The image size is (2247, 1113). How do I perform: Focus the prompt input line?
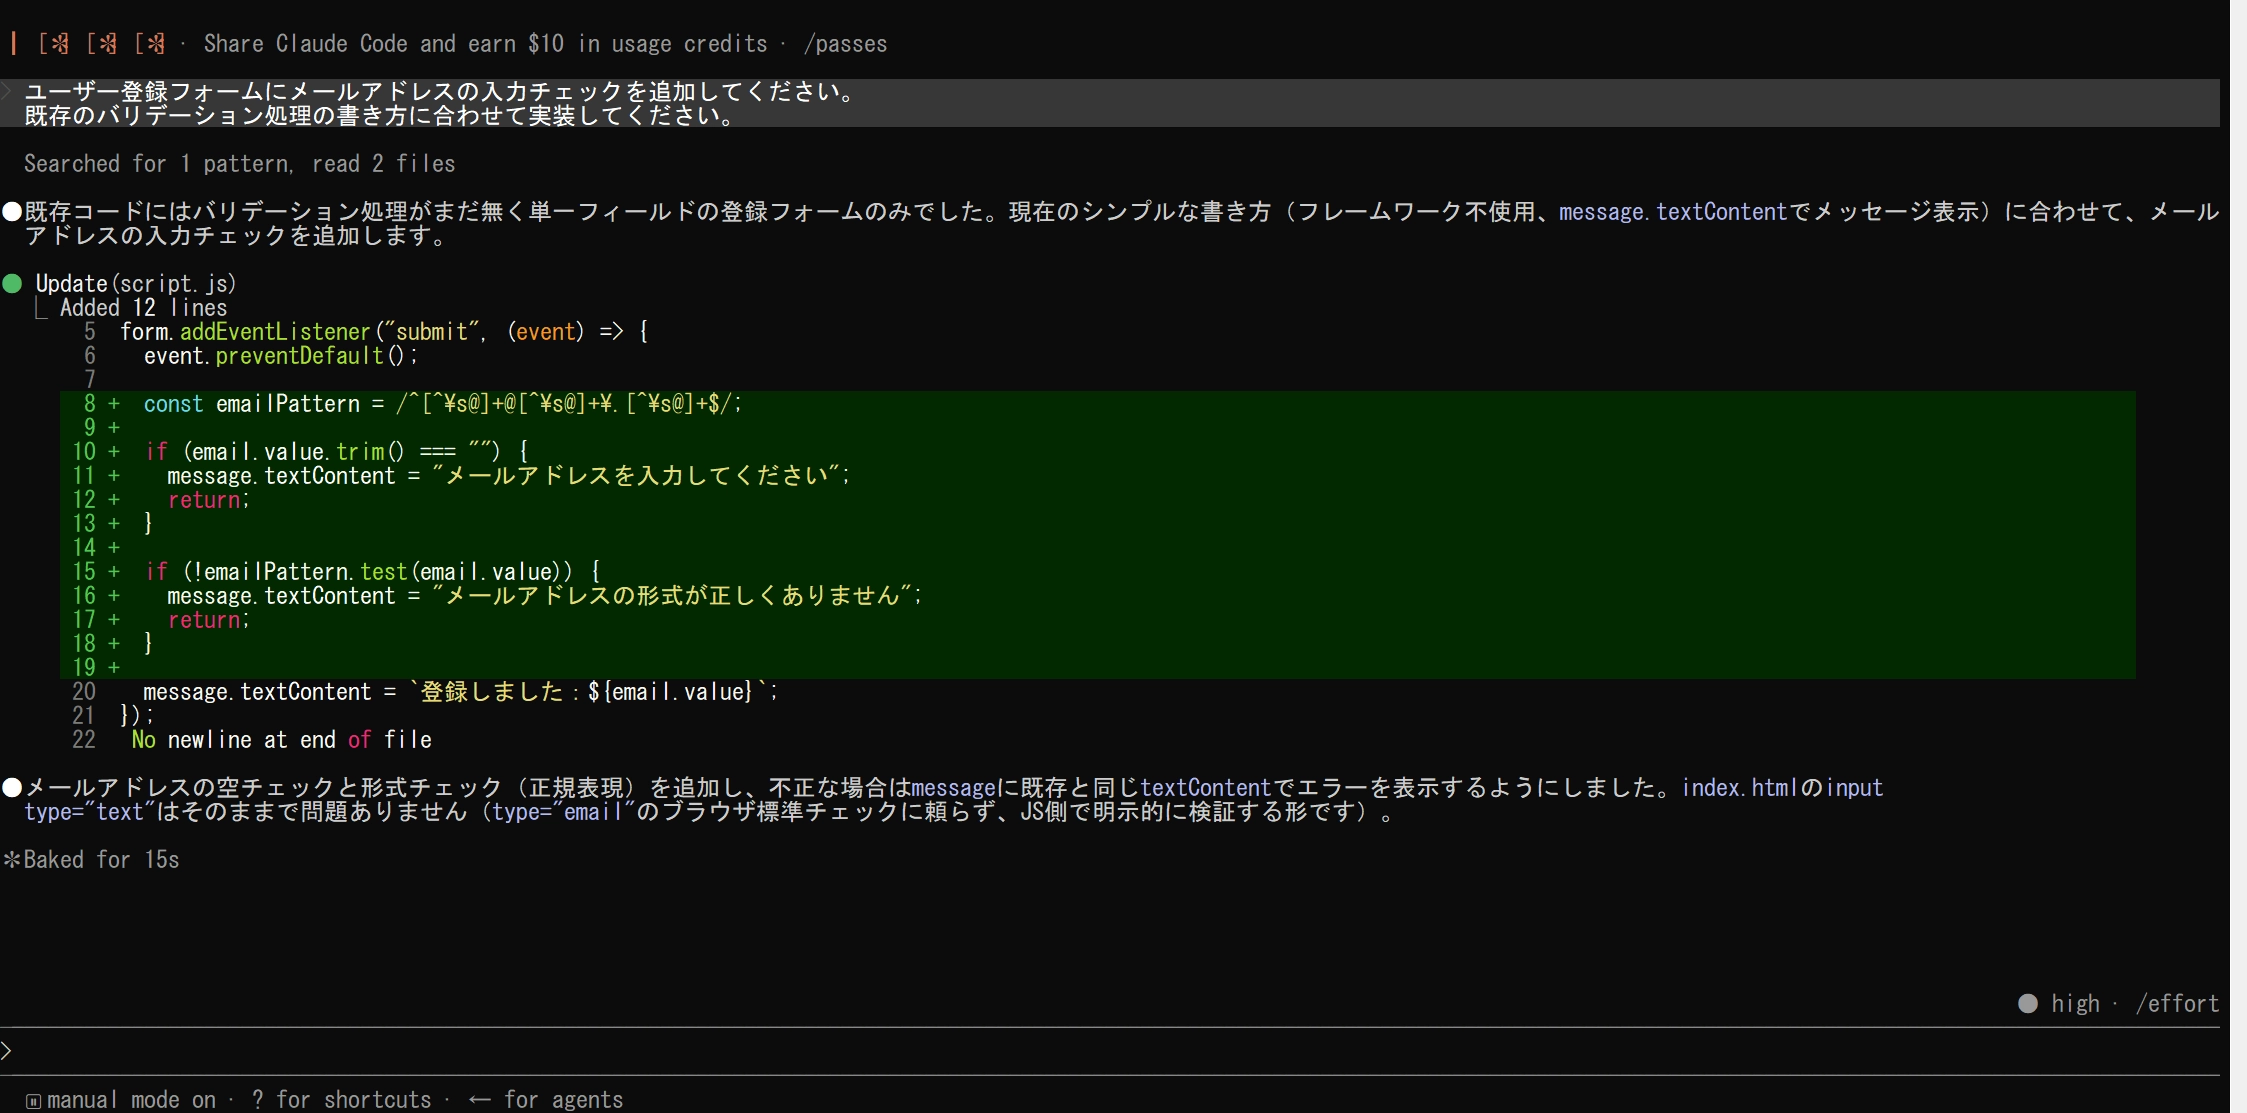pyautogui.click(x=1110, y=1051)
